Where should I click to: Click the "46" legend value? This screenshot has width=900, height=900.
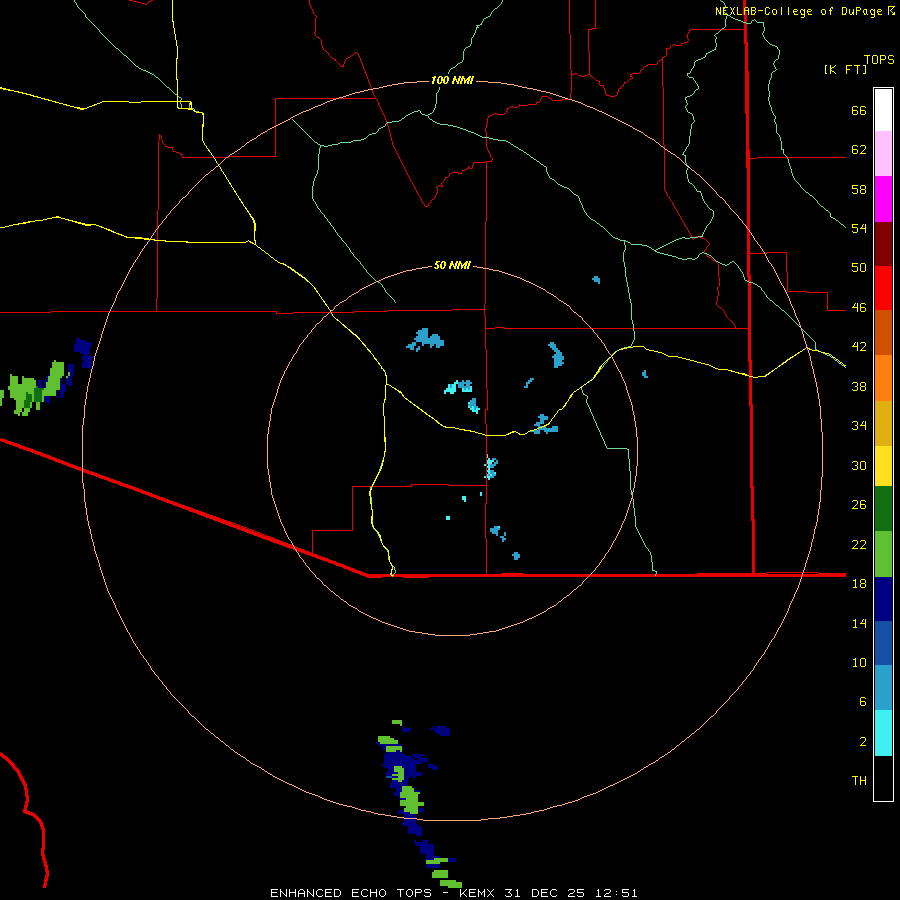click(x=859, y=308)
